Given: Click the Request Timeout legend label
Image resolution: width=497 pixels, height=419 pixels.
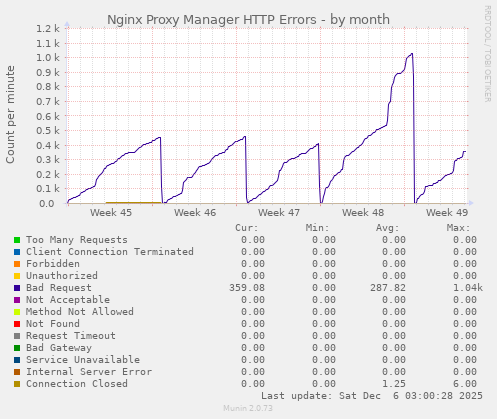Looking at the screenshot, I should click(x=71, y=336).
